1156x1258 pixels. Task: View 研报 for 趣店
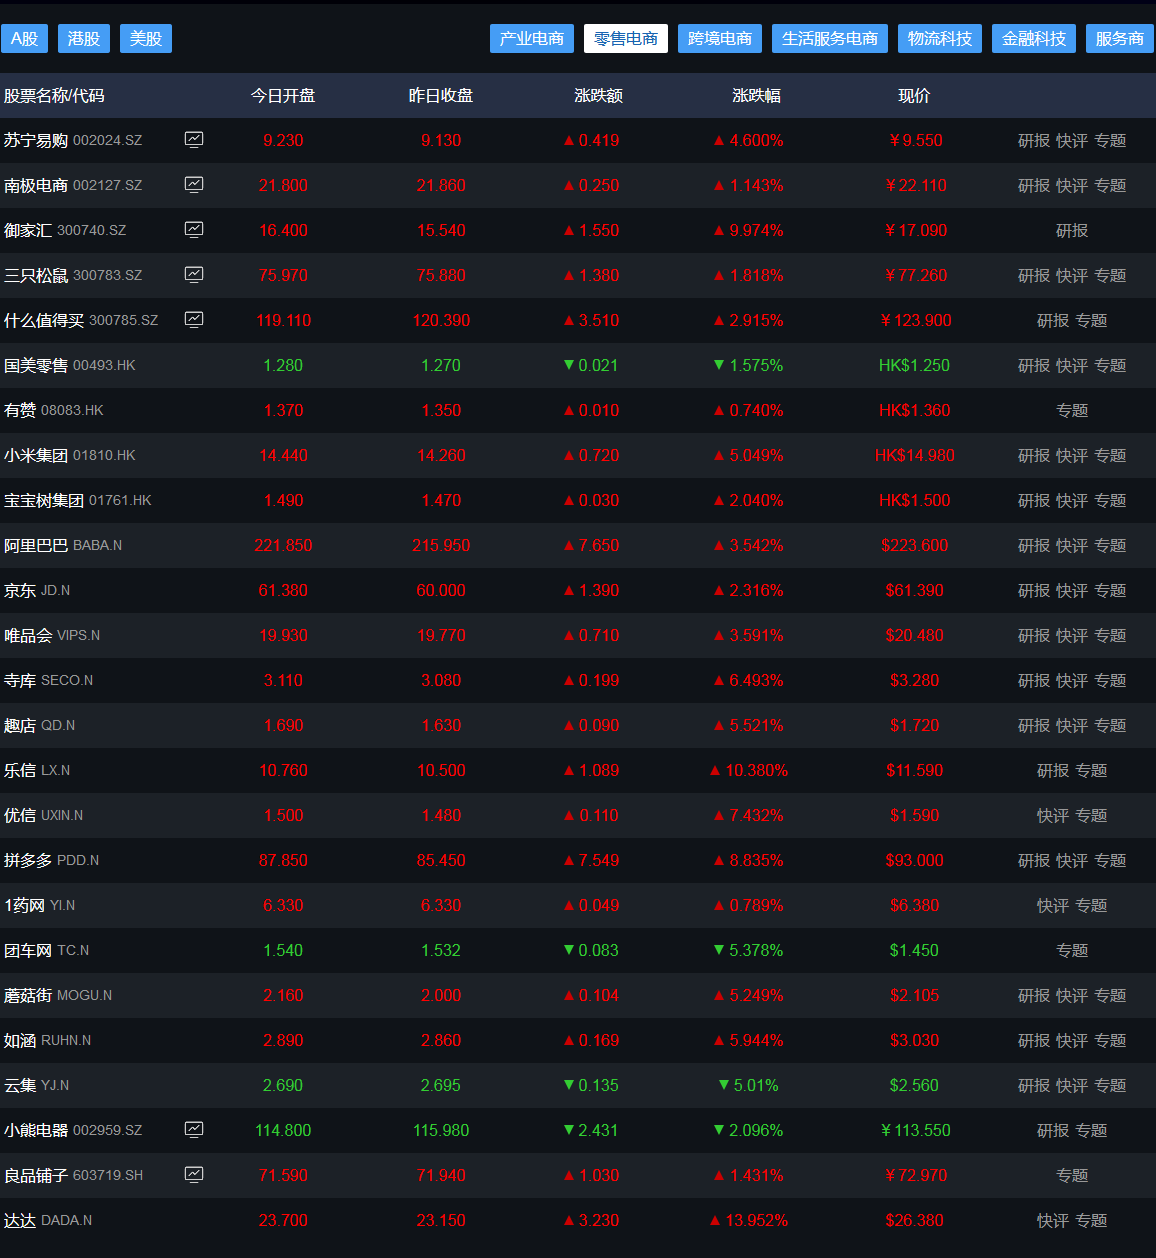[1034, 726]
